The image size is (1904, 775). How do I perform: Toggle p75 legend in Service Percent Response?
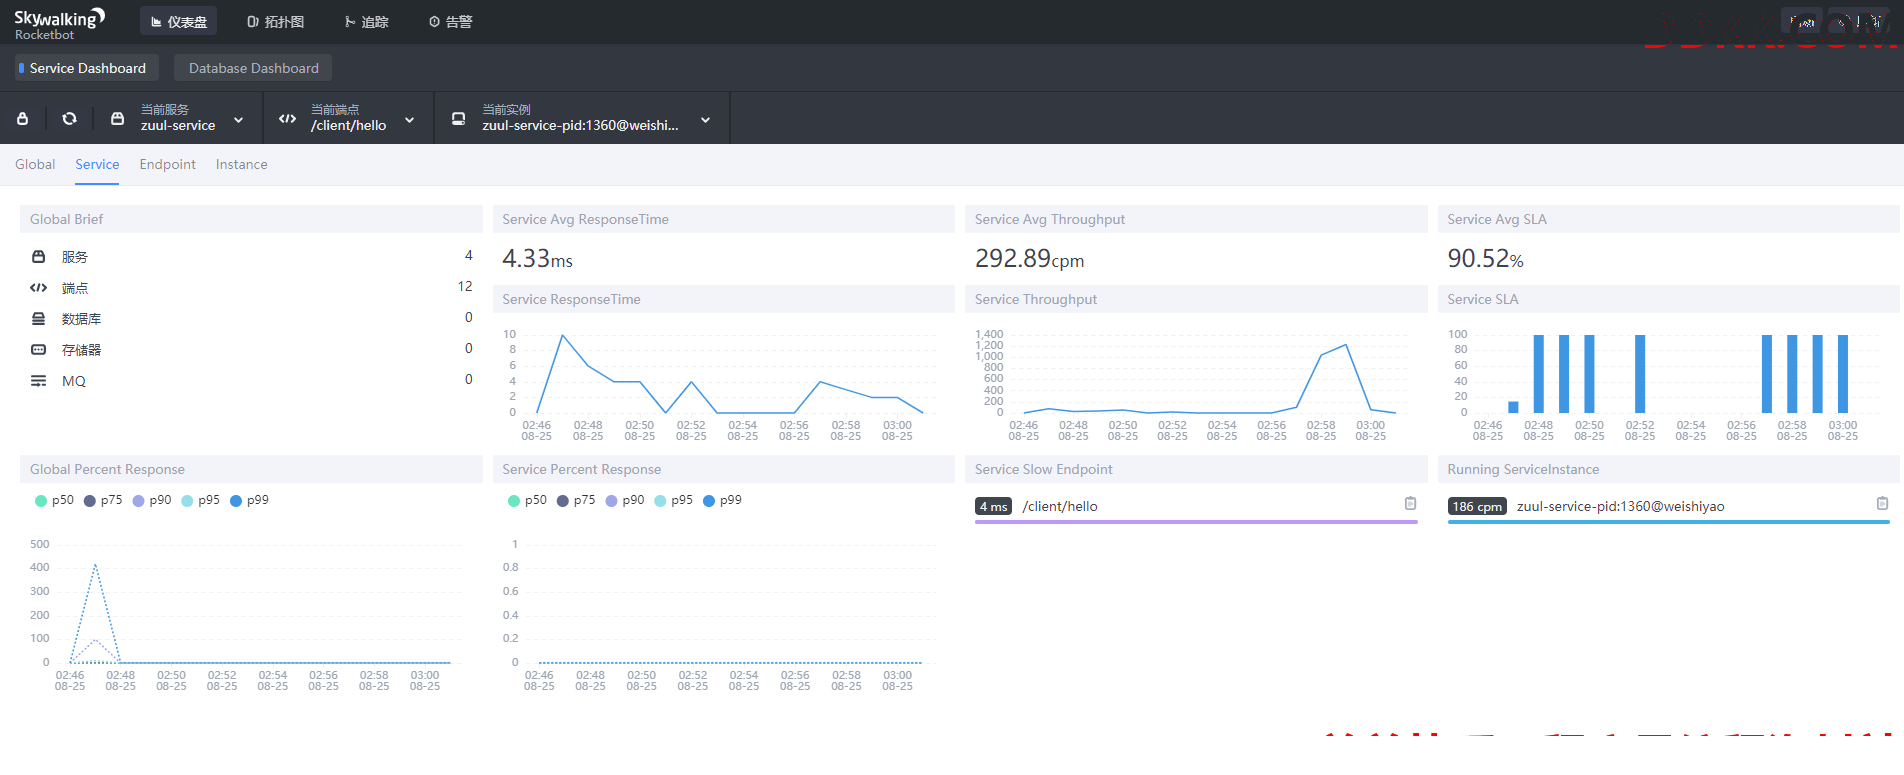(x=576, y=500)
